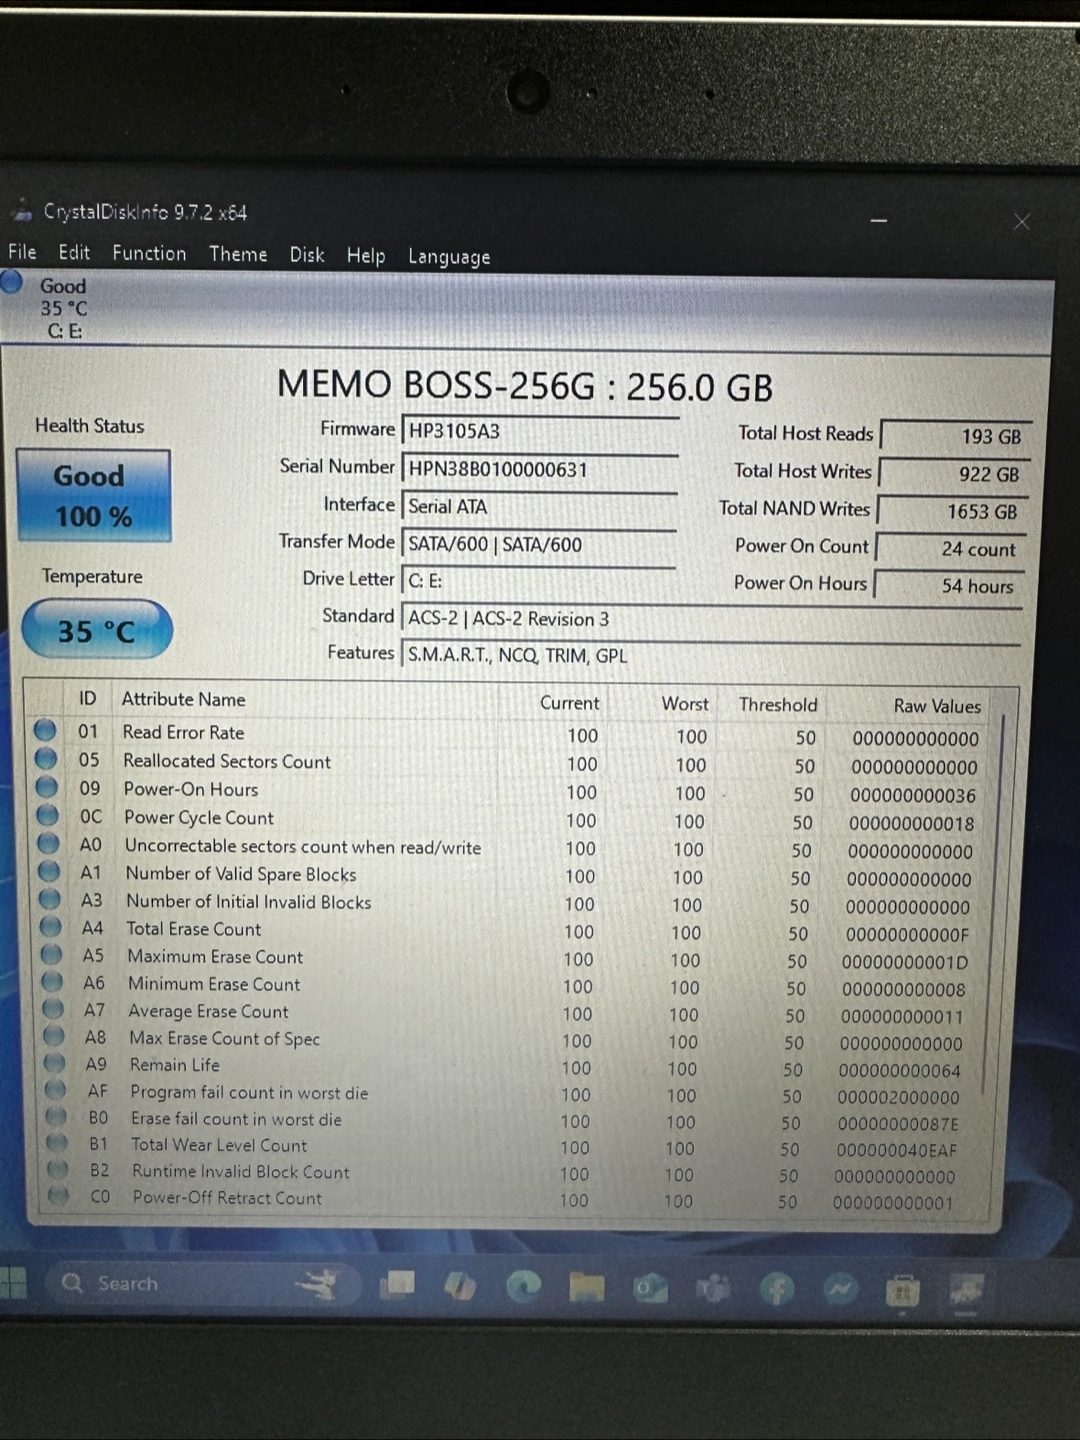This screenshot has width=1080, height=1440.
Task: Open Microsoft Store from the taskbar
Action: coord(902,1291)
